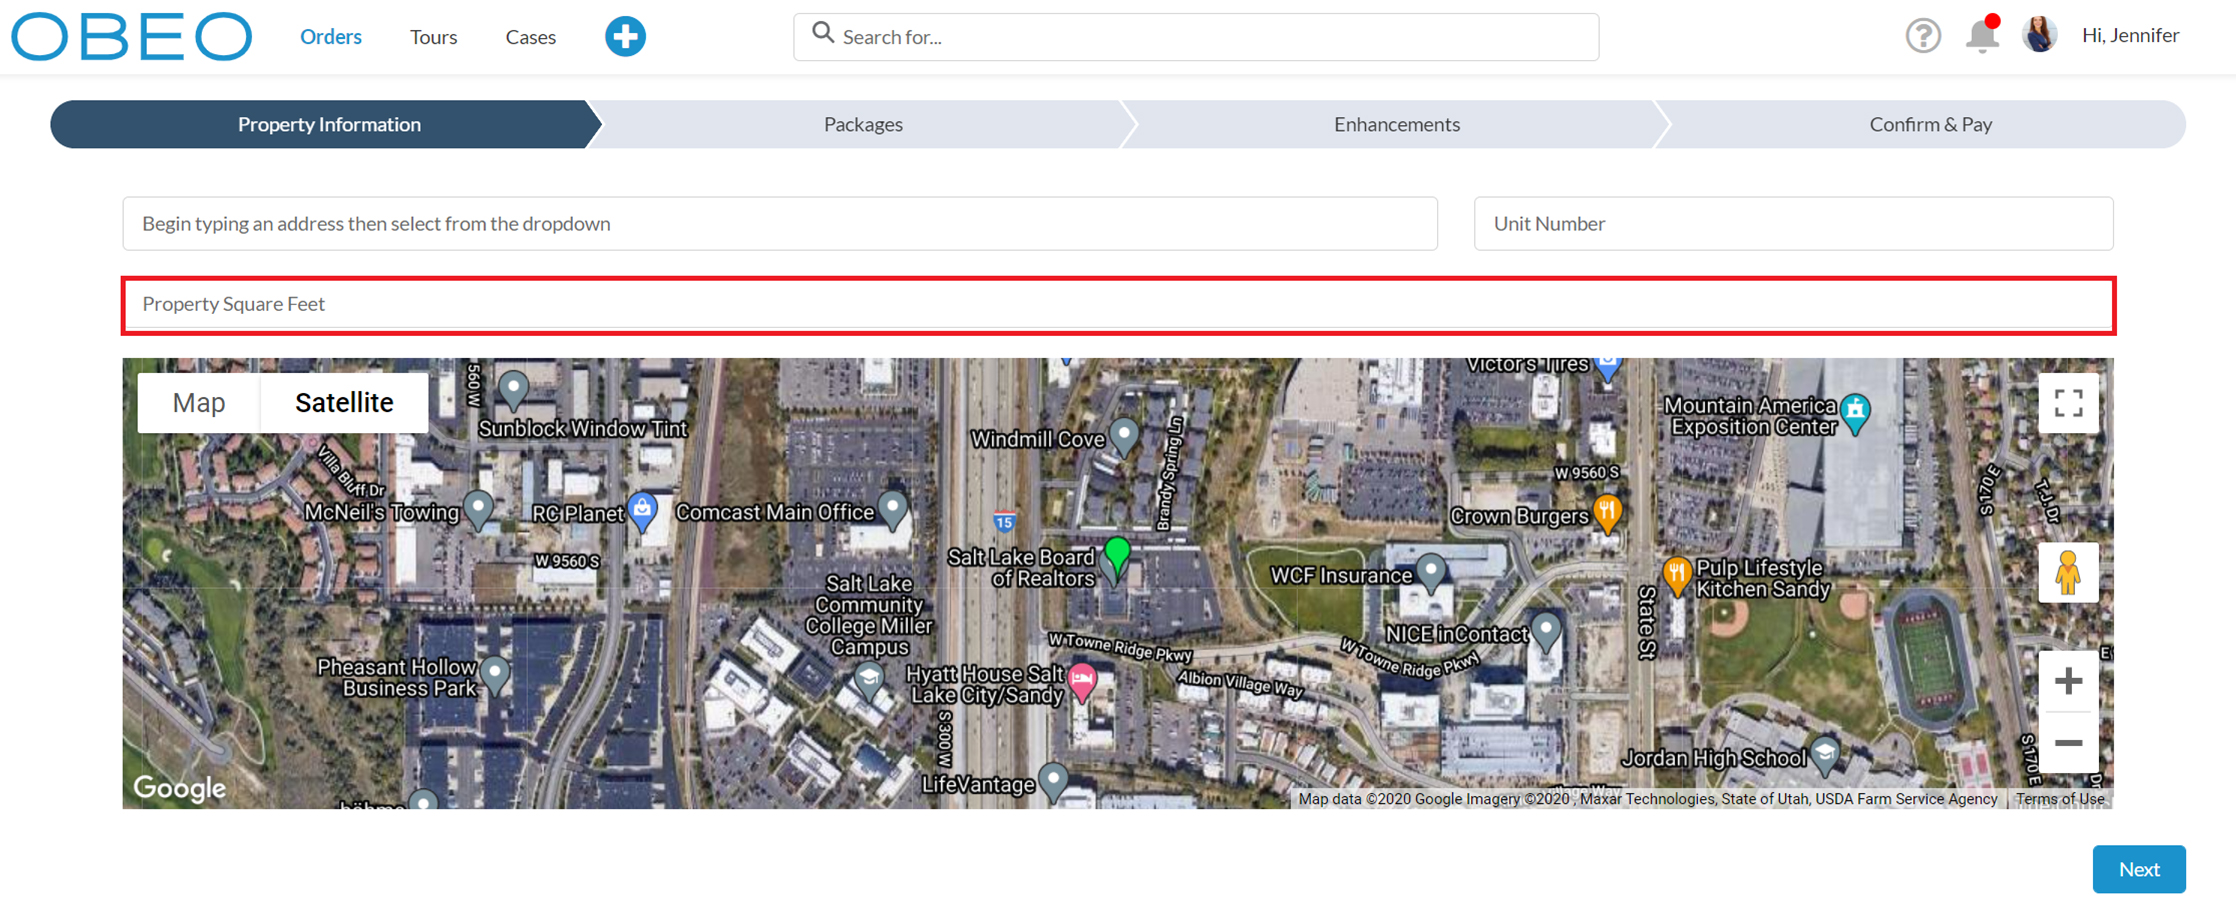
Task: Click the Hyatt House hotel pin
Action: pos(1081,682)
